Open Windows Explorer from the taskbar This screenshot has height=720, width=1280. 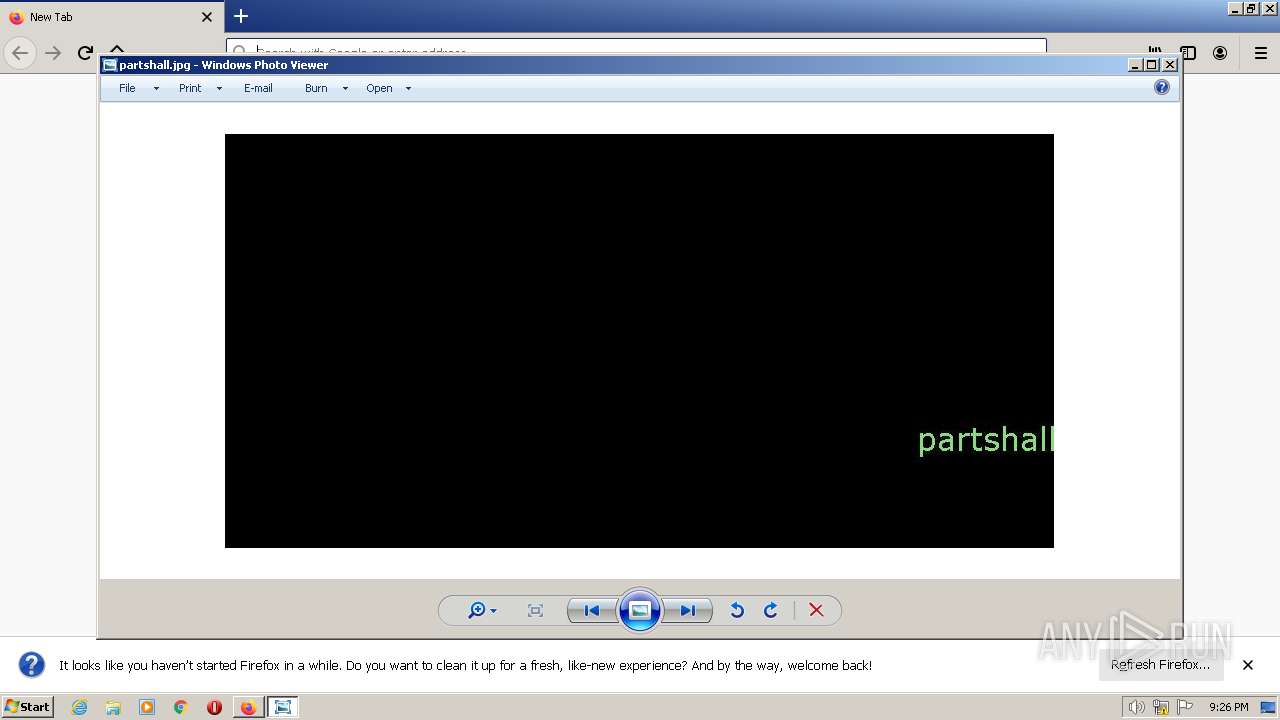(113, 707)
